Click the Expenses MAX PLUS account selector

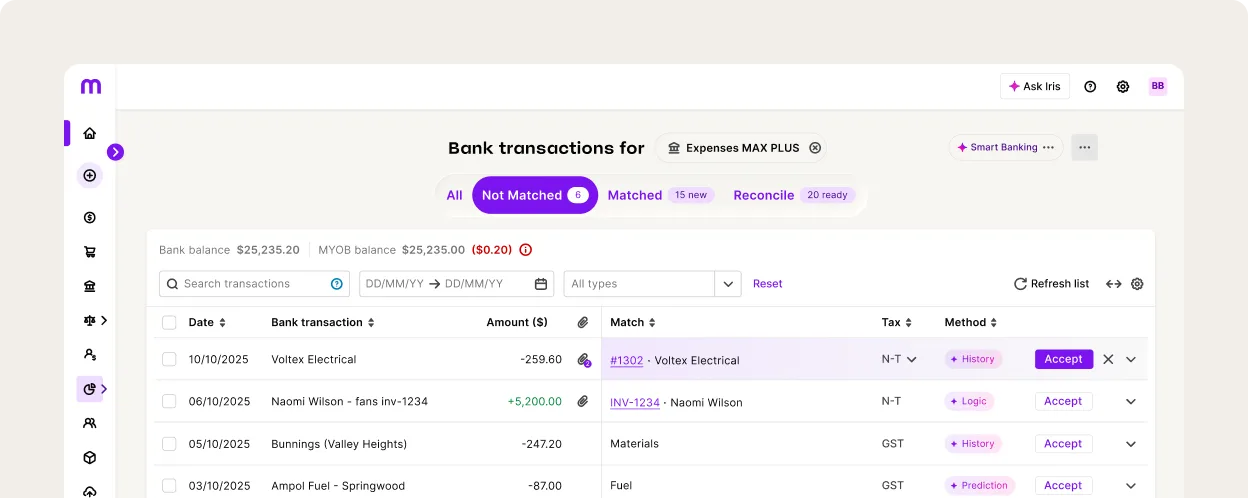pyautogui.click(x=742, y=148)
